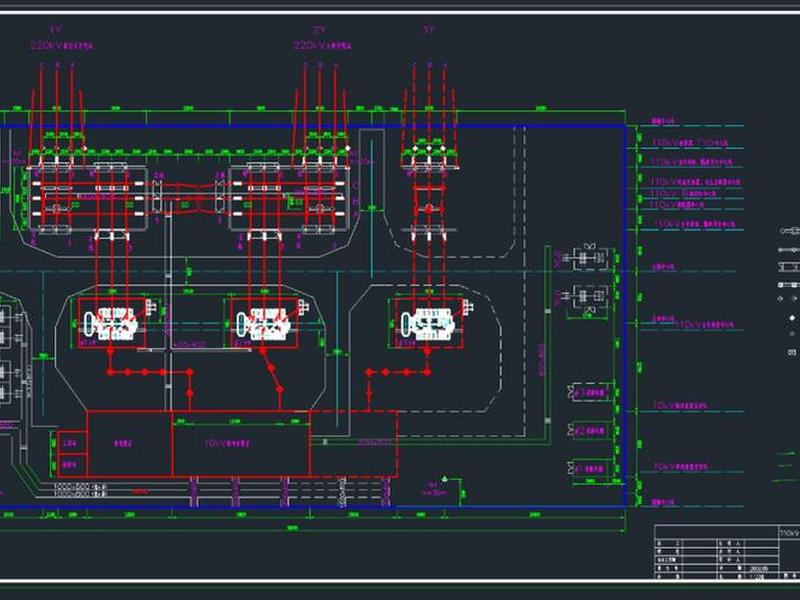This screenshot has width=800, height=600.
Task: Pick the green triangle elevation marker
Action: point(444,479)
